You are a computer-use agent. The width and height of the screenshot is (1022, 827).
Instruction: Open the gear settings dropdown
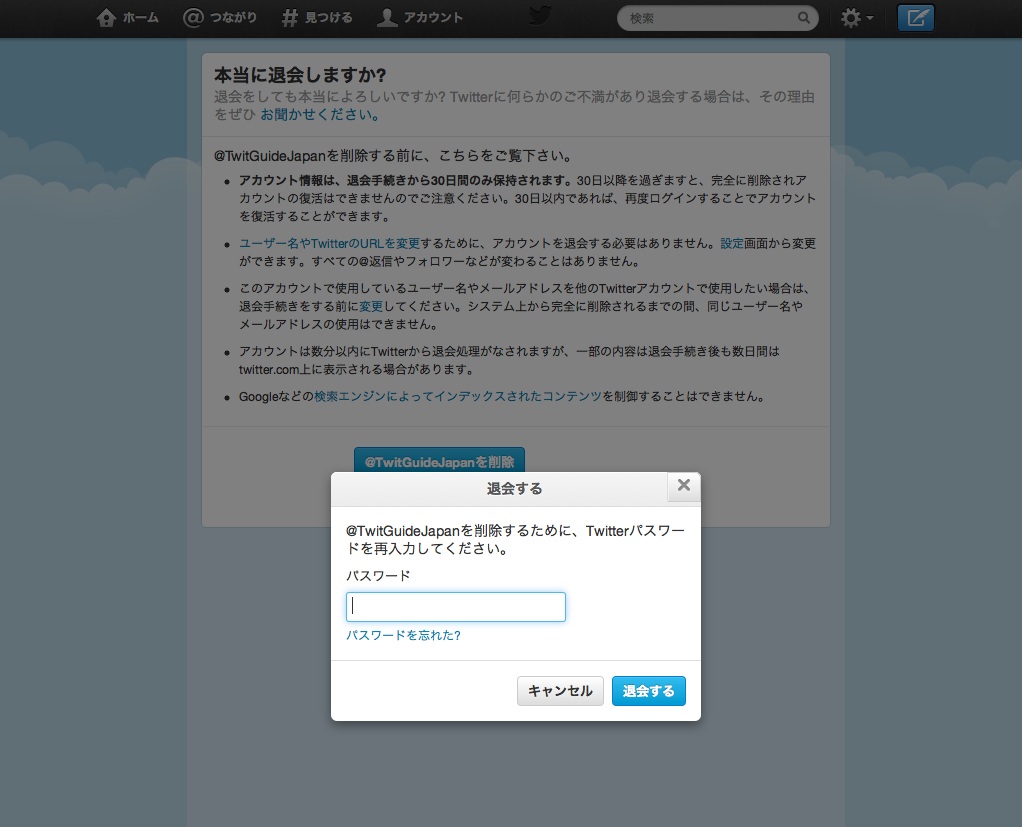coord(856,18)
